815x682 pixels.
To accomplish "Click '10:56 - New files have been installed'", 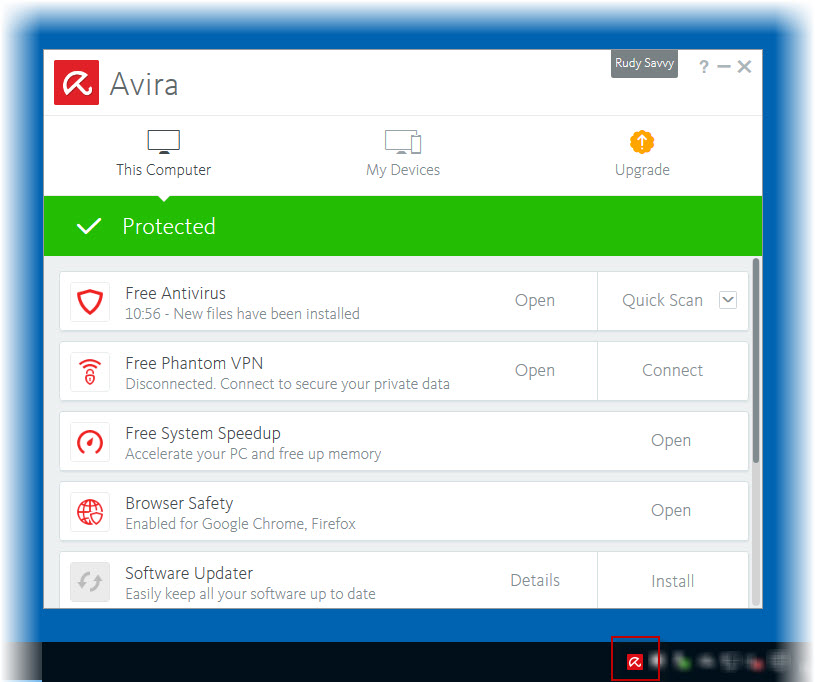I will click(242, 314).
